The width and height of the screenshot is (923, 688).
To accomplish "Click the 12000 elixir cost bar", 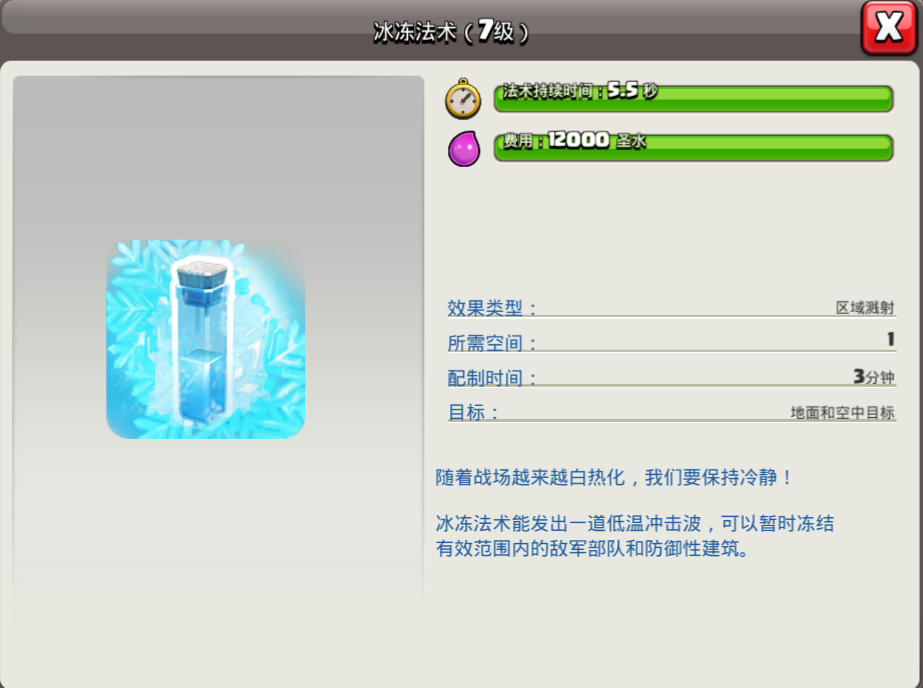I will 693,147.
